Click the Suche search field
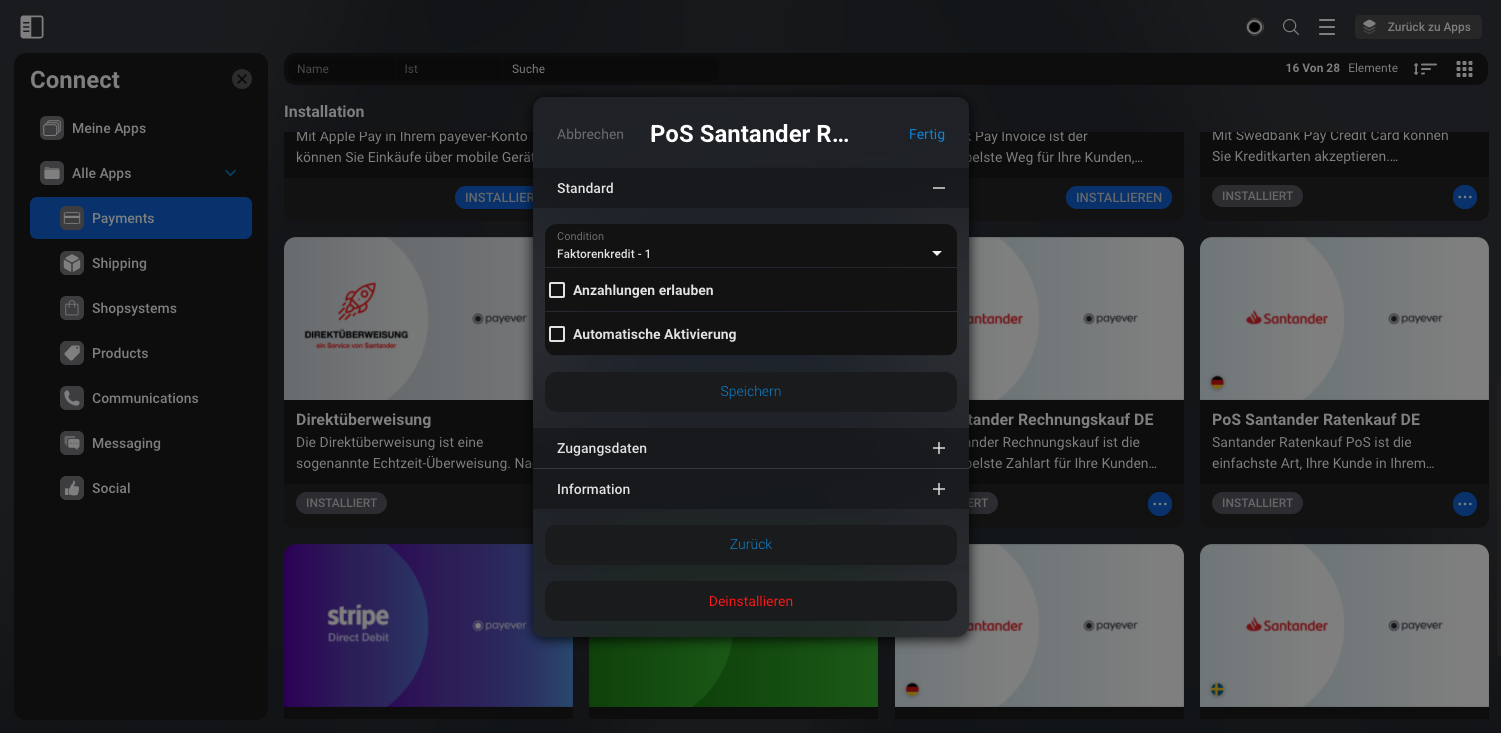This screenshot has width=1501, height=733. [x=610, y=69]
